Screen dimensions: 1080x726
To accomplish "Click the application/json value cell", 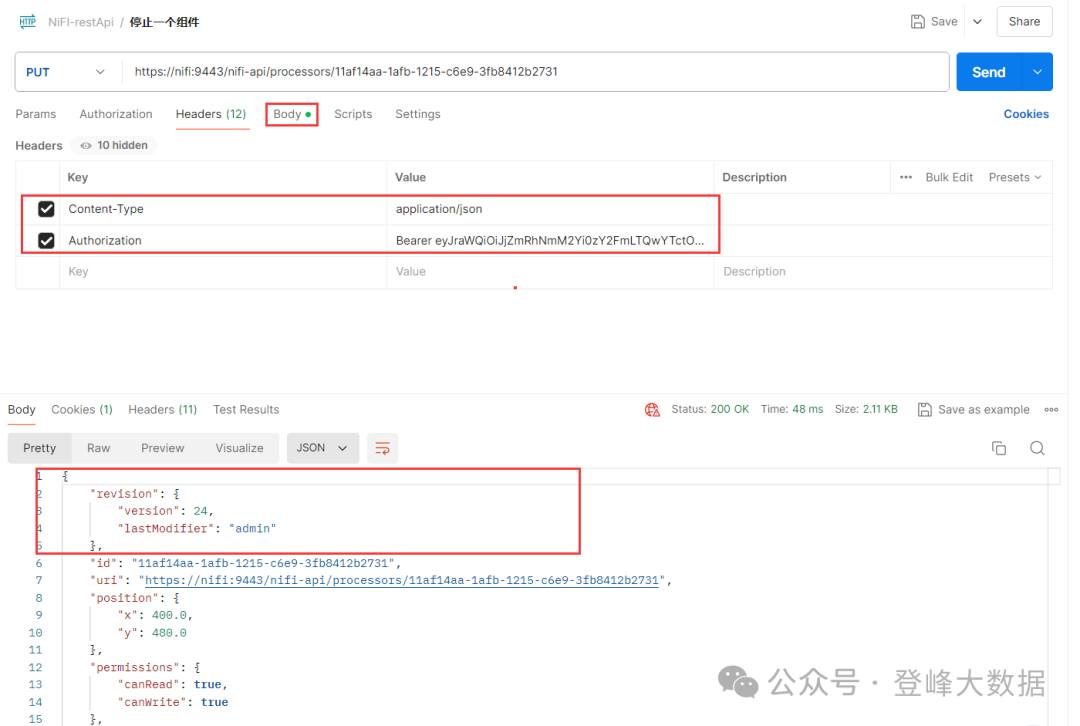I will 550,209.
